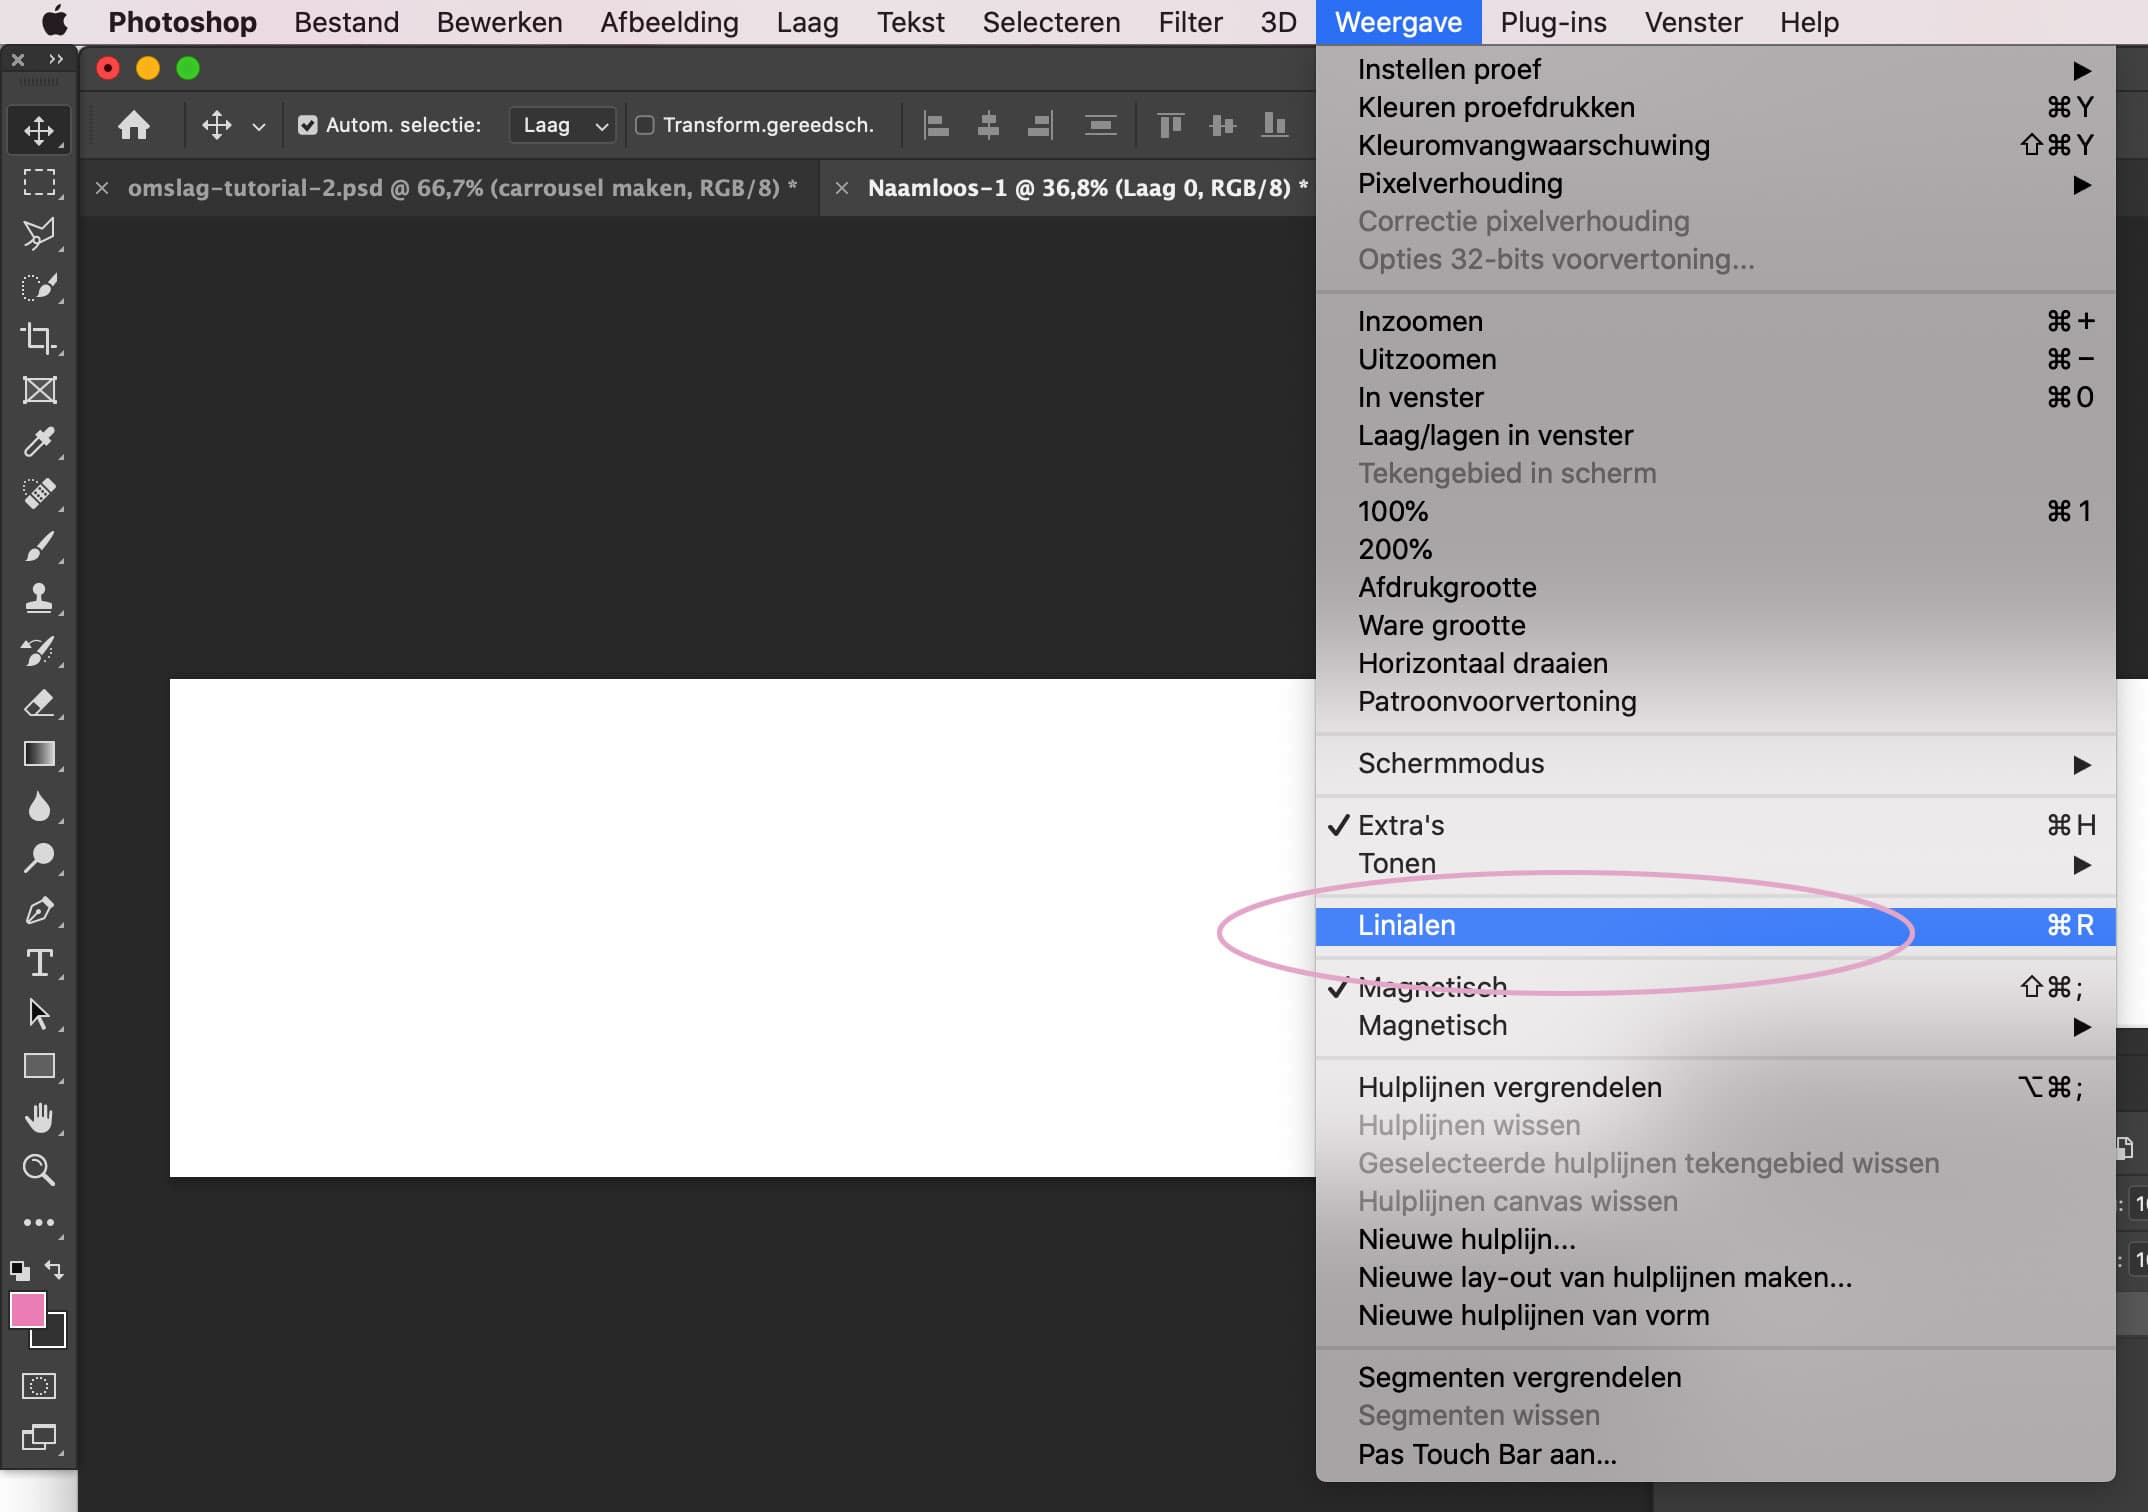Select the Brush tool

point(38,547)
